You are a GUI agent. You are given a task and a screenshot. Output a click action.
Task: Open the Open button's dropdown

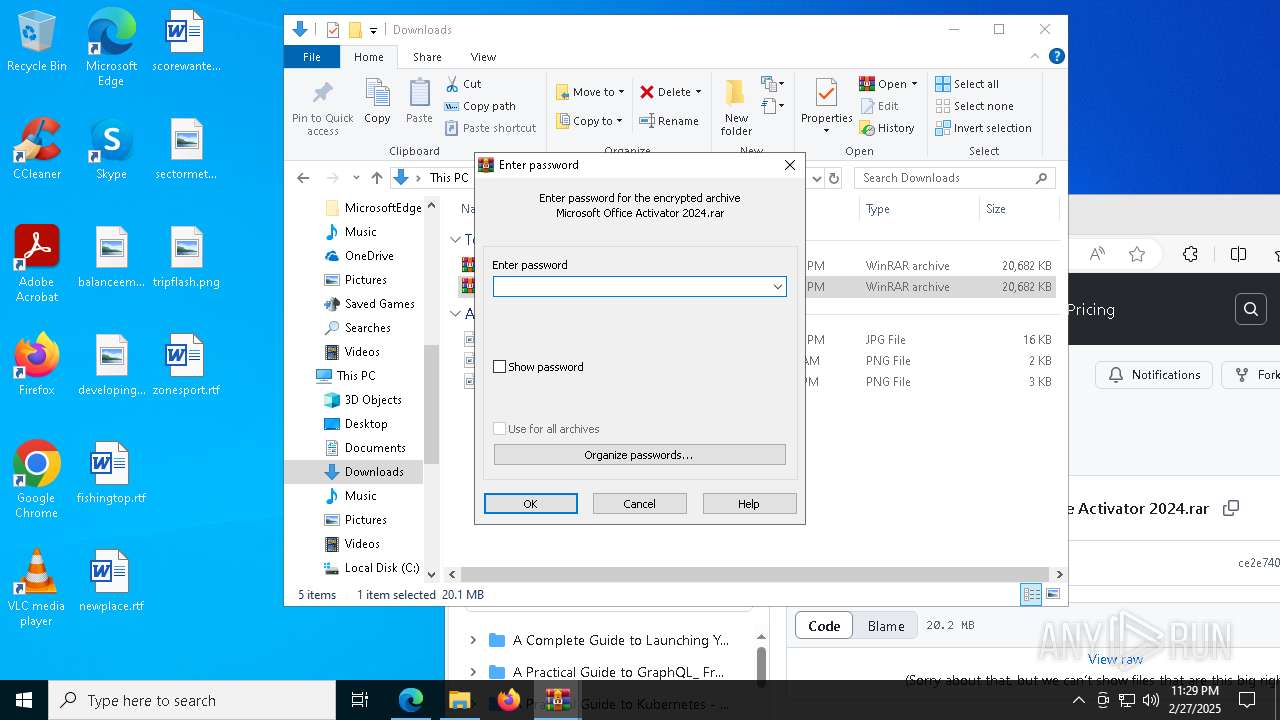(x=914, y=84)
